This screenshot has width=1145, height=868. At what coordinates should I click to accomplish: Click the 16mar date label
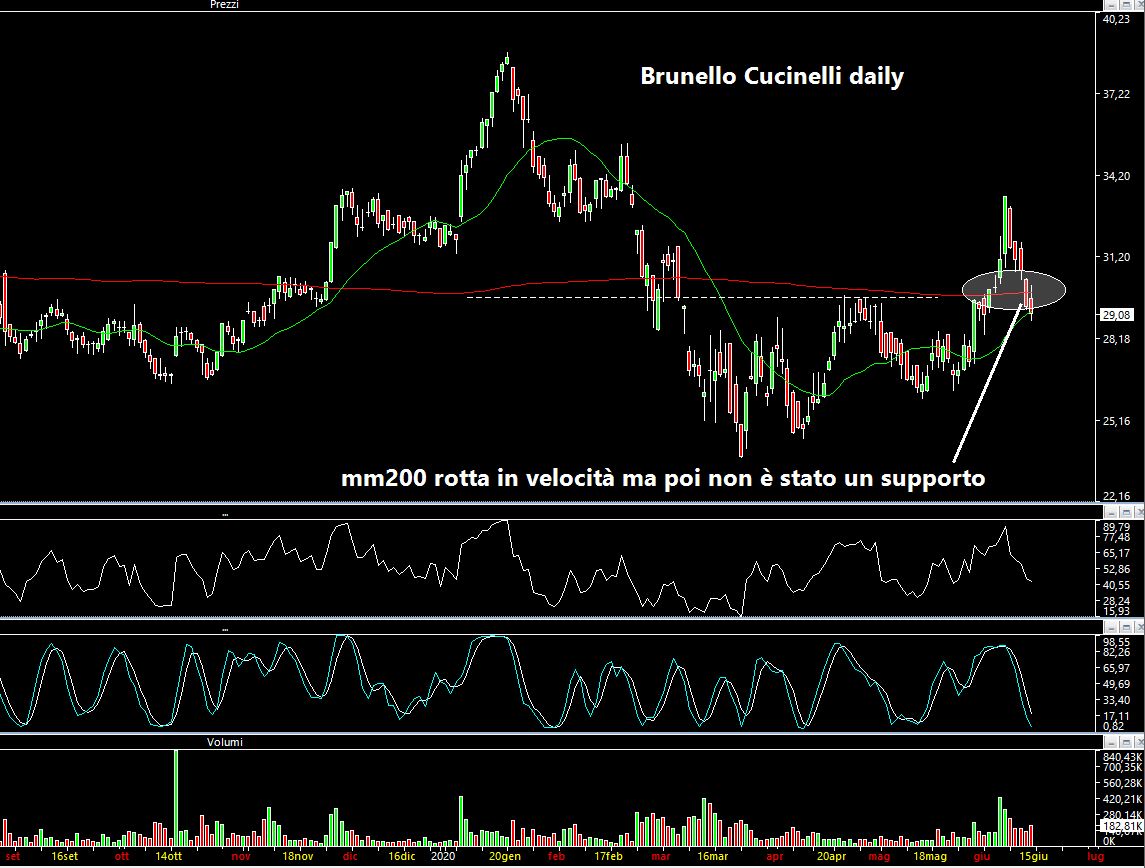pyautogui.click(x=712, y=856)
